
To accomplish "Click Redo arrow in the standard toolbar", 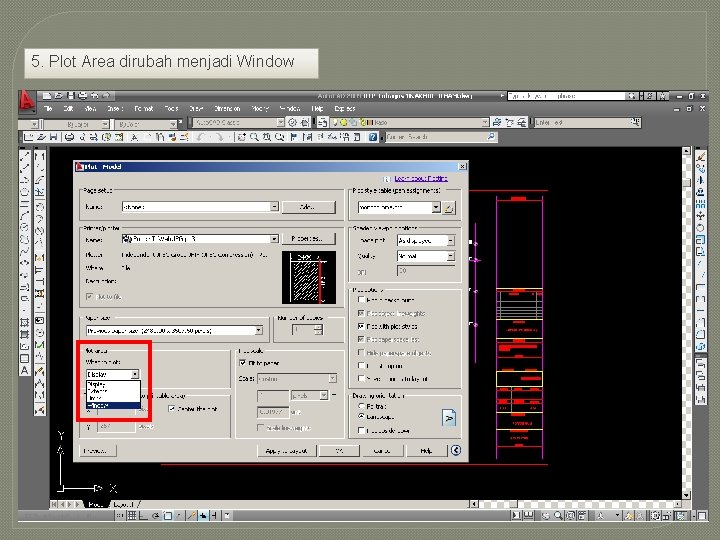I will tap(220, 137).
